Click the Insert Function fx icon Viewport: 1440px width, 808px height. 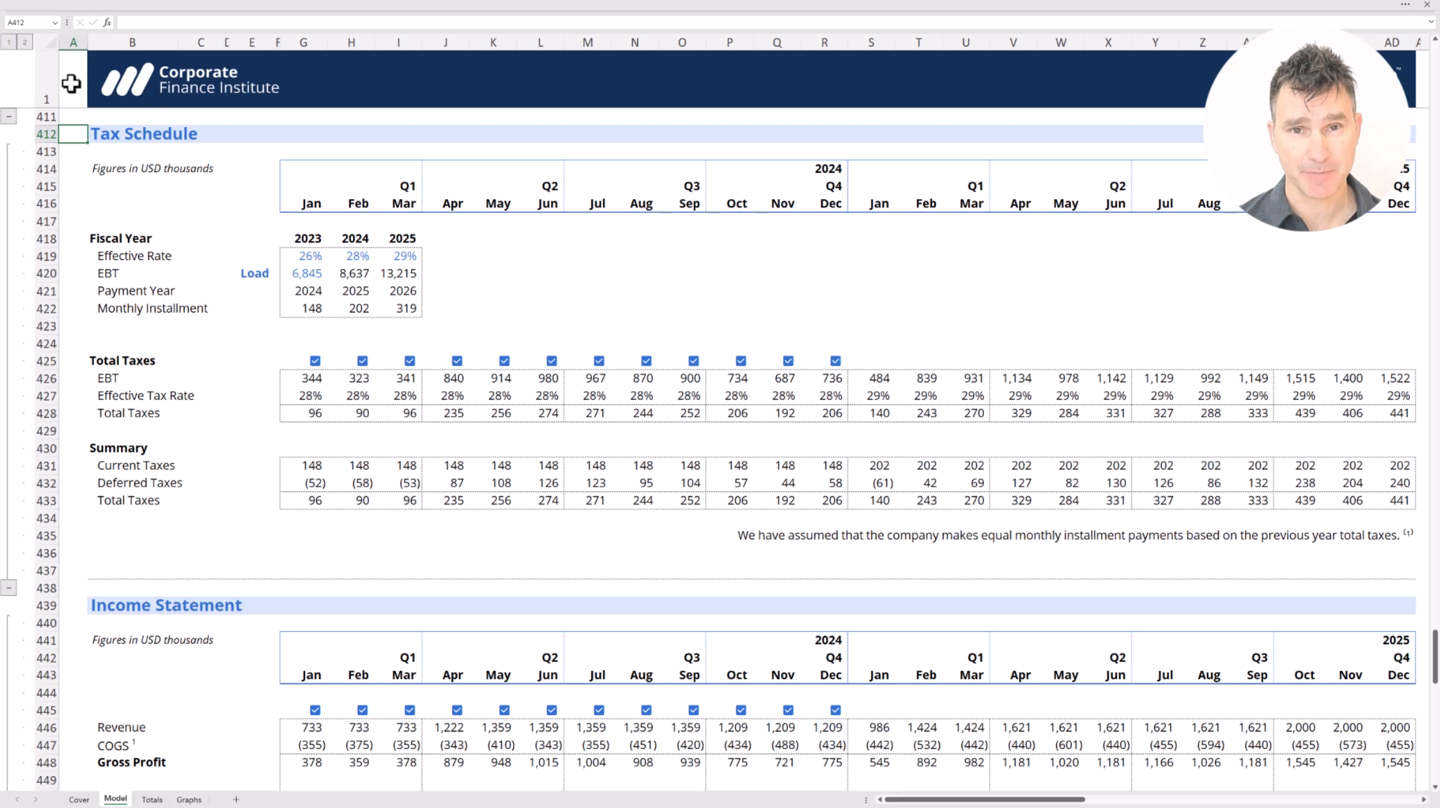107,22
